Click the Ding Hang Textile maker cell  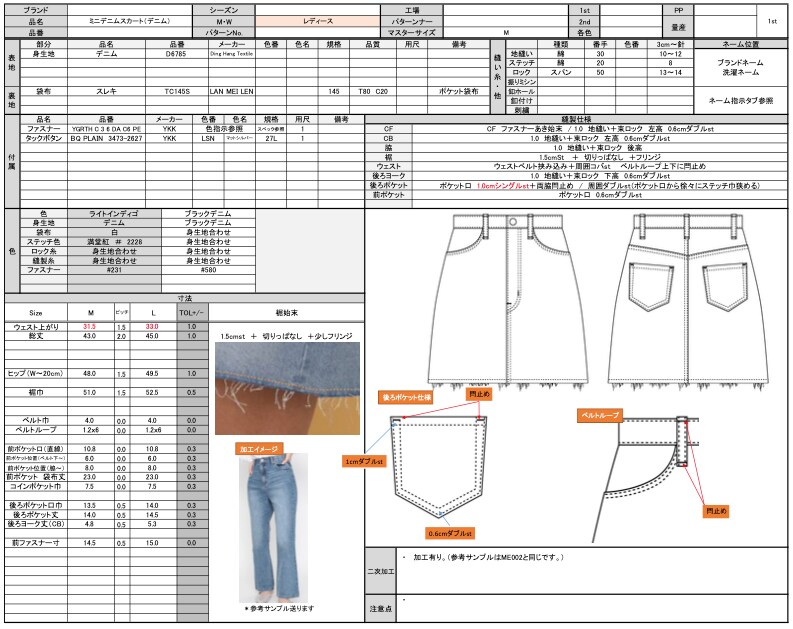232,54
